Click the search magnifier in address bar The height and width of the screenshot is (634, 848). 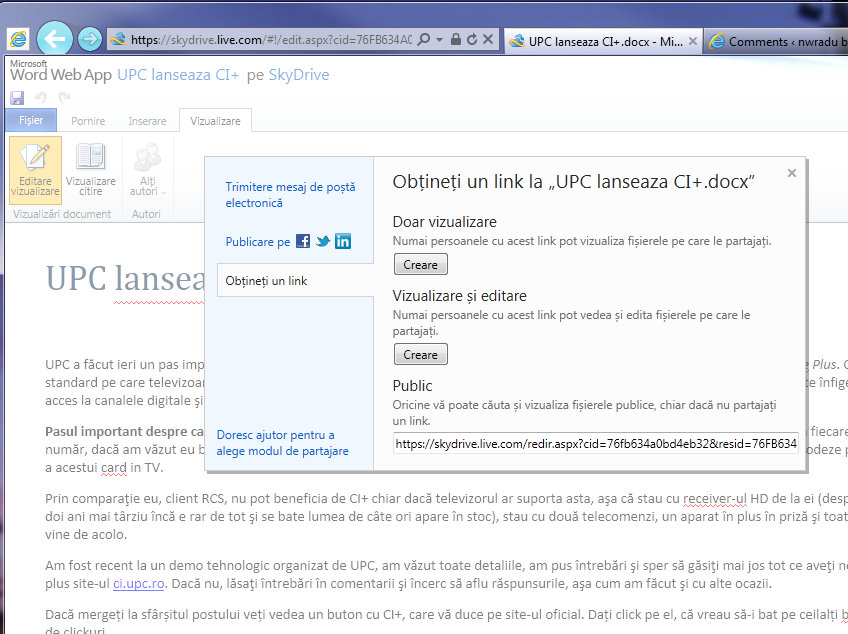[425, 39]
